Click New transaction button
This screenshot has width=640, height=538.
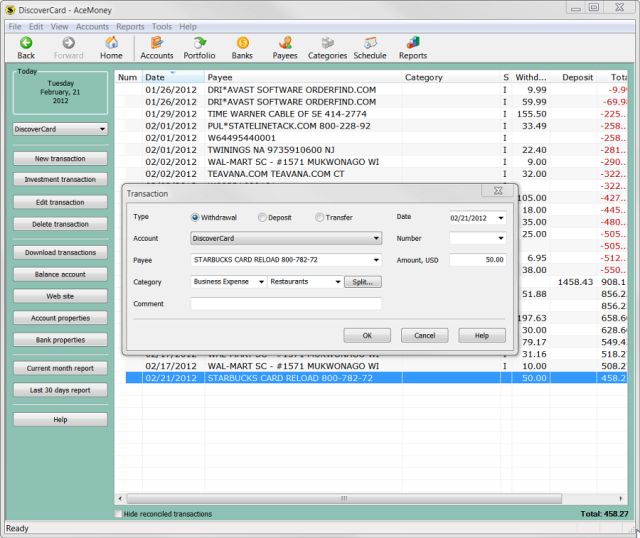tap(60, 158)
